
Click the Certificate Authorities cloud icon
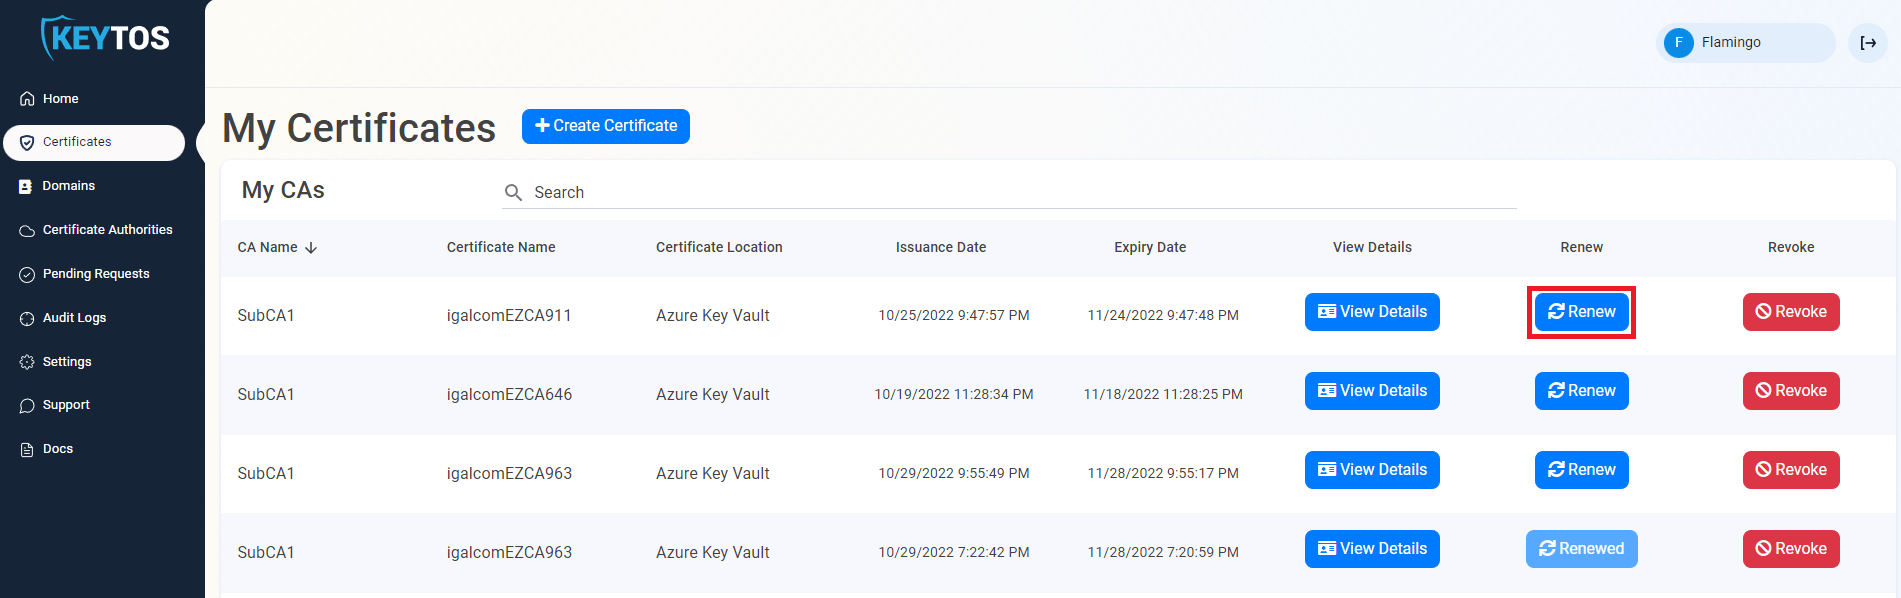pos(27,230)
